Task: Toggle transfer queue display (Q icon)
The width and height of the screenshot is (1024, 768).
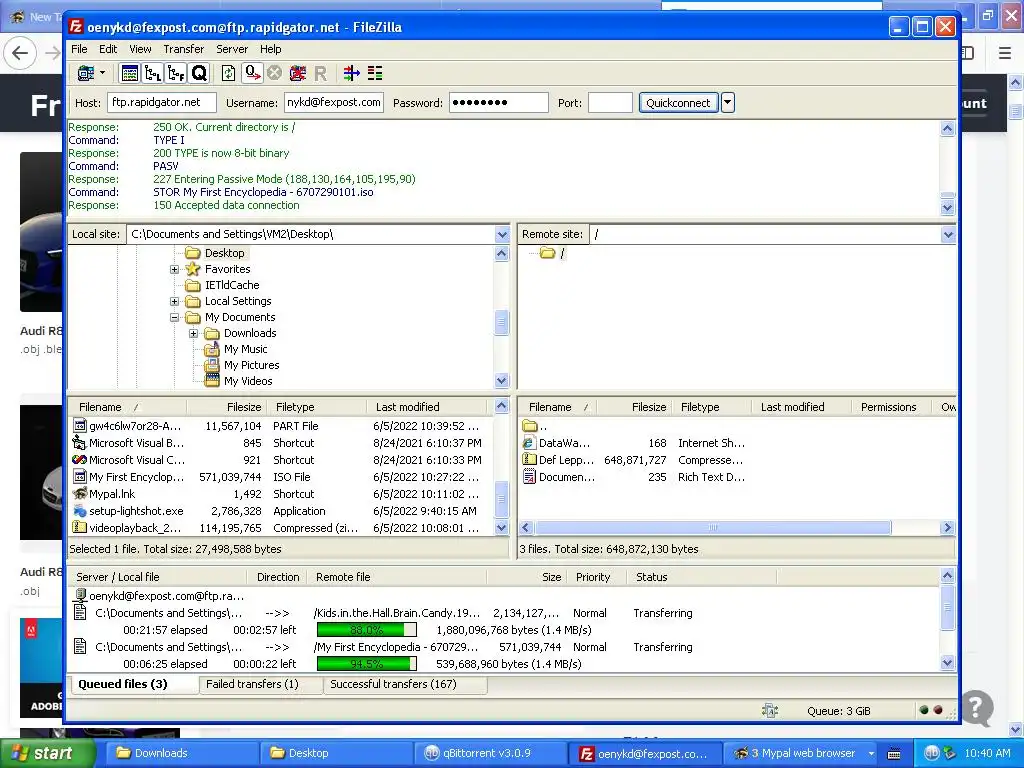Action: click(199, 73)
